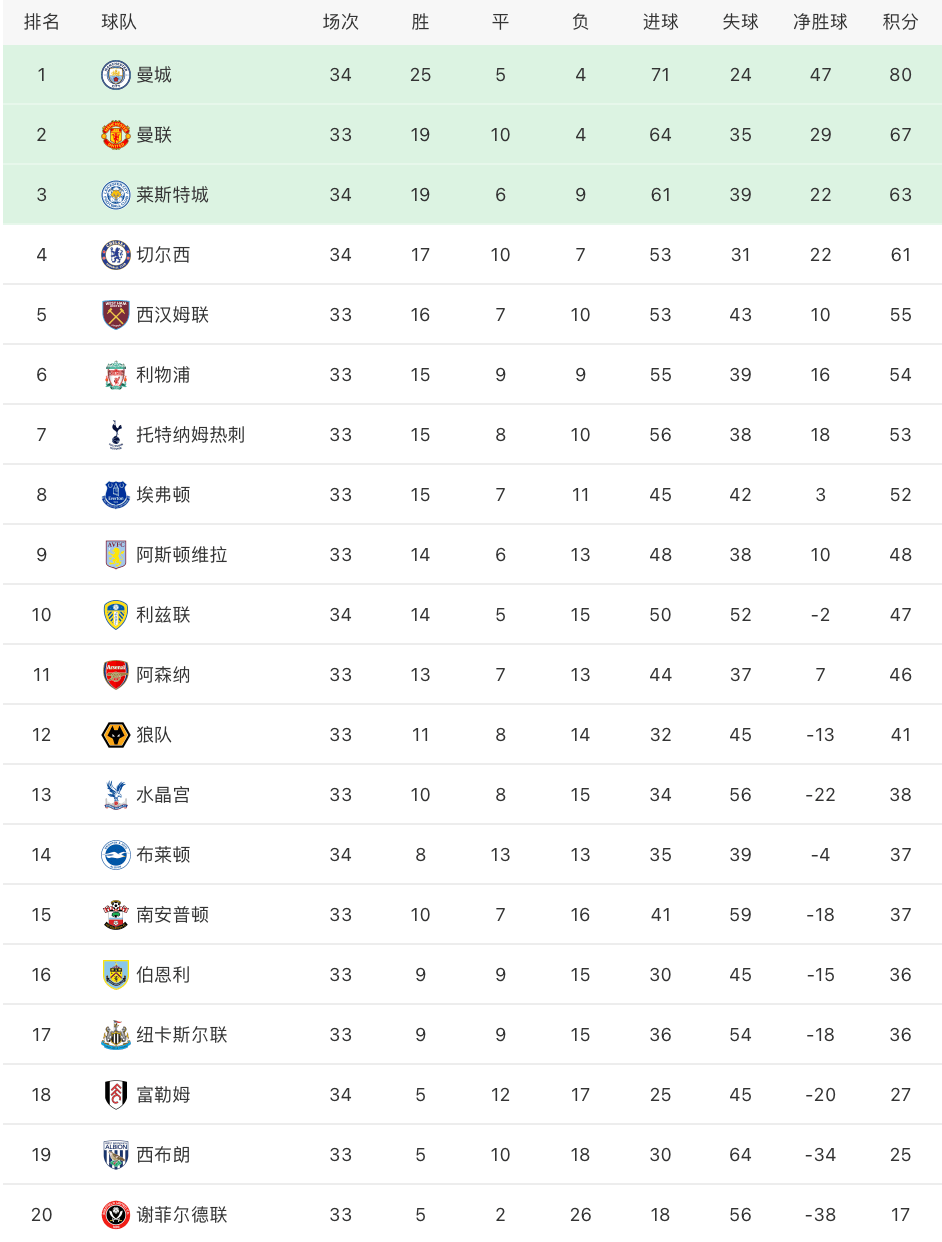Click the 场次 column header
Screen dimensions: 942x1242
tap(340, 22)
